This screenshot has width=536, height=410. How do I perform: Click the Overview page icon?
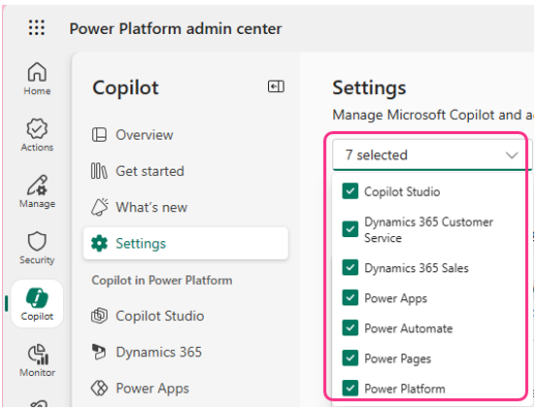[99, 135]
